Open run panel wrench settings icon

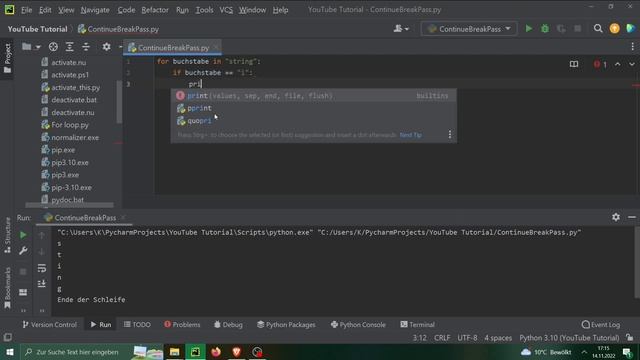(x=23, y=251)
